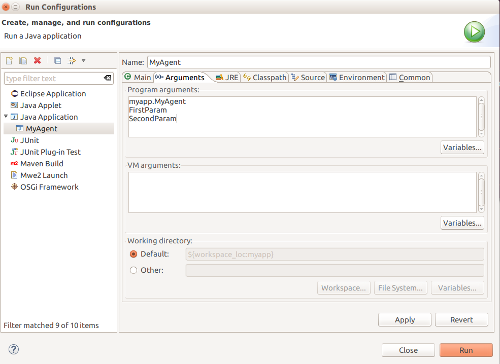Select OSGi Framework configuration type
The width and height of the screenshot is (500, 364).
[45, 187]
